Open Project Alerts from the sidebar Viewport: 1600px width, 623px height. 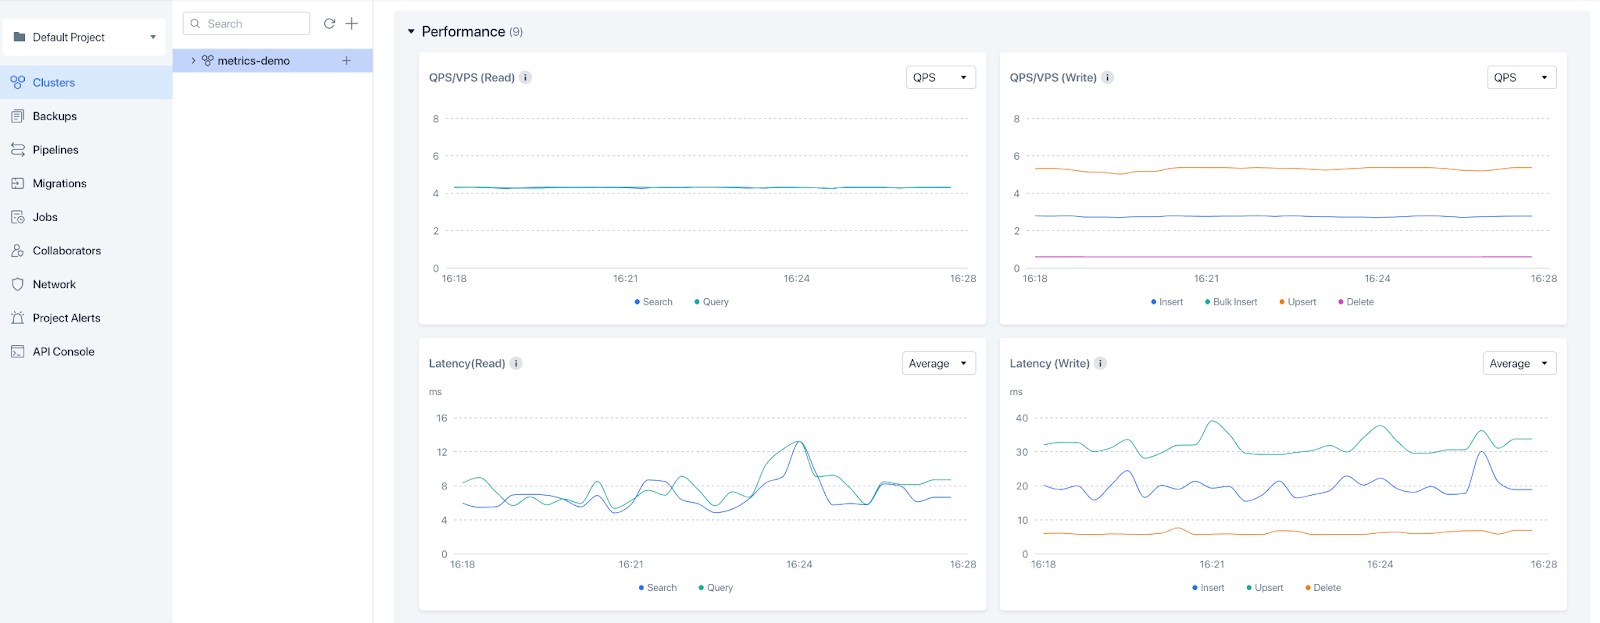coord(66,318)
